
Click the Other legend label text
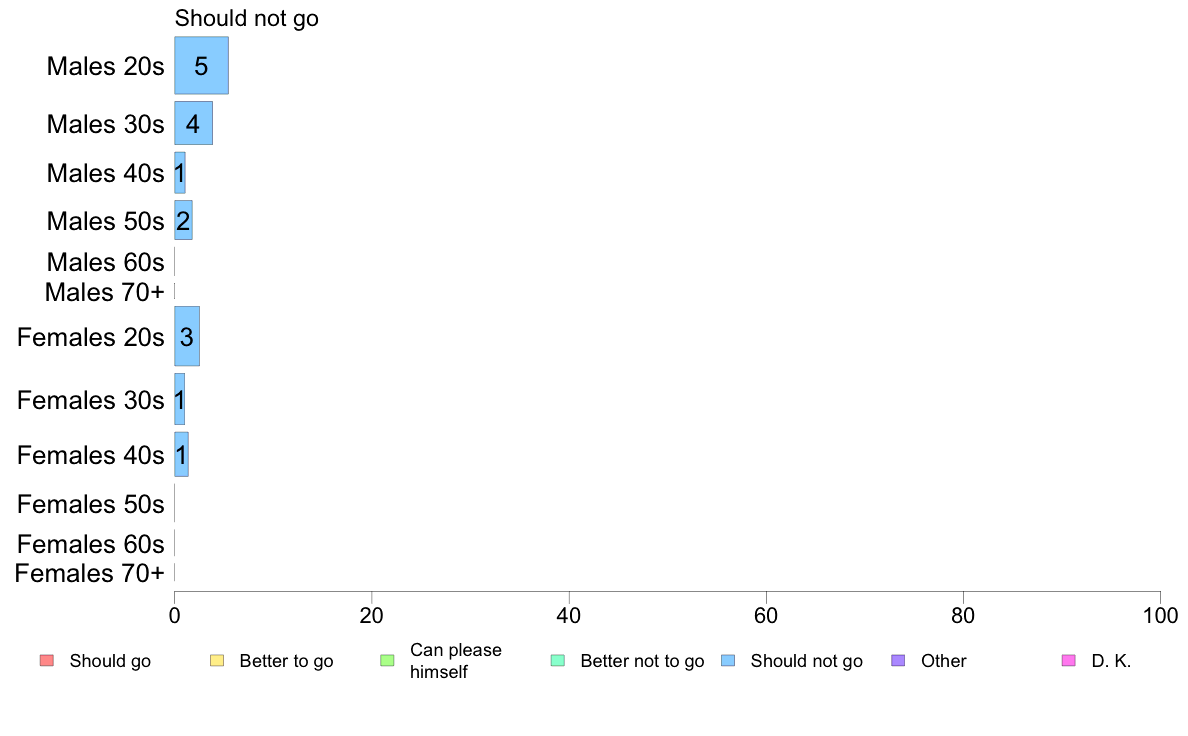943,661
